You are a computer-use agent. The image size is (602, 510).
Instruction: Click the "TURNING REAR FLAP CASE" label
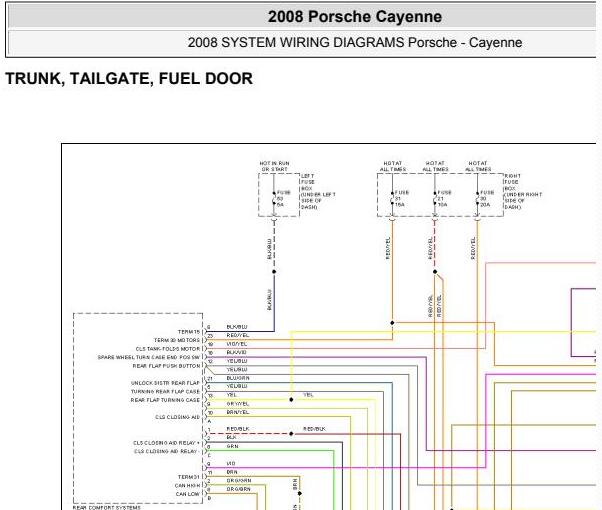point(165,391)
